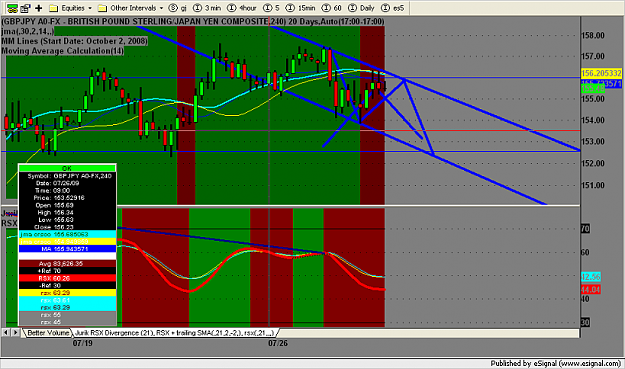This screenshot has height=369, width=625.
Task: Click the eSignal published link
Action: [556, 363]
